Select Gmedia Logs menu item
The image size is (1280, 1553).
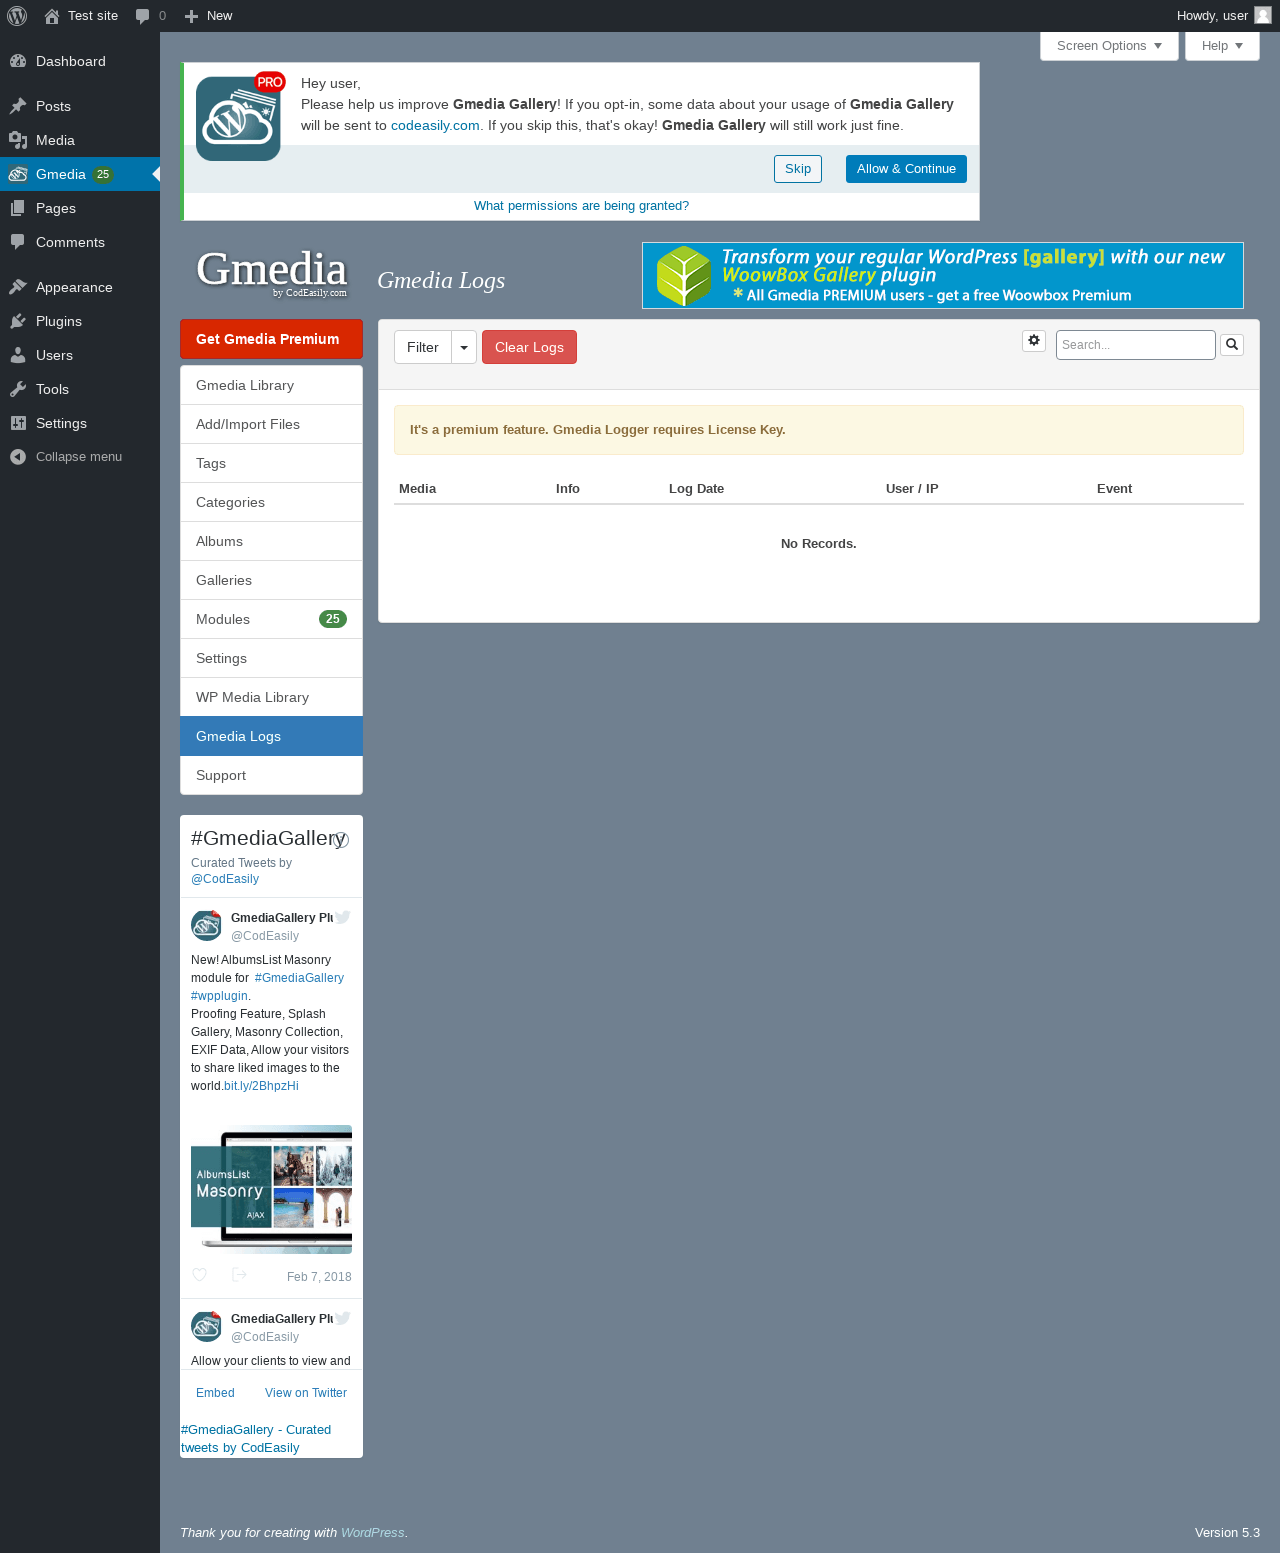coord(271,736)
